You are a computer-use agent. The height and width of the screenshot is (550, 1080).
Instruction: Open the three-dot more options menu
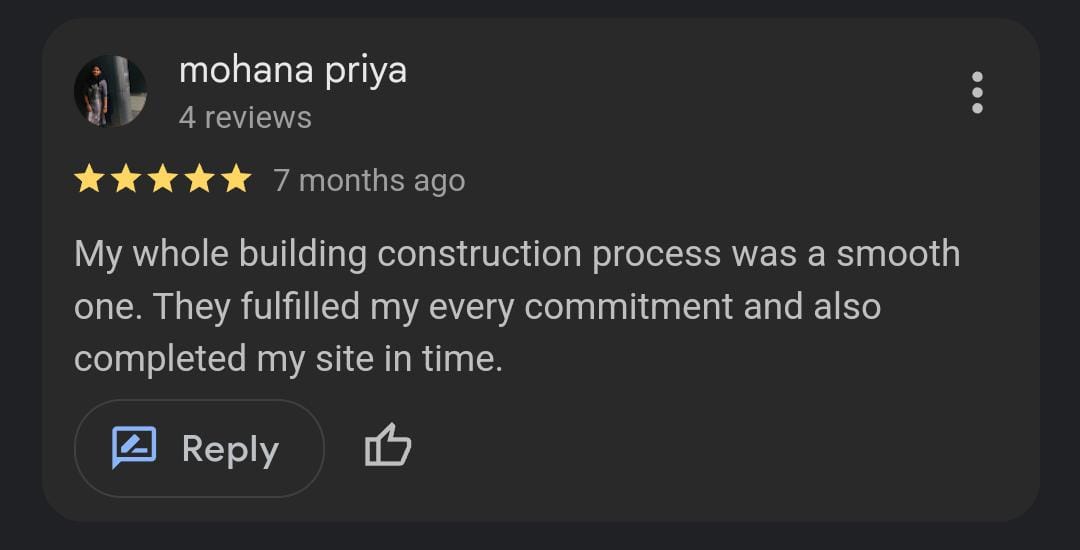(x=977, y=93)
